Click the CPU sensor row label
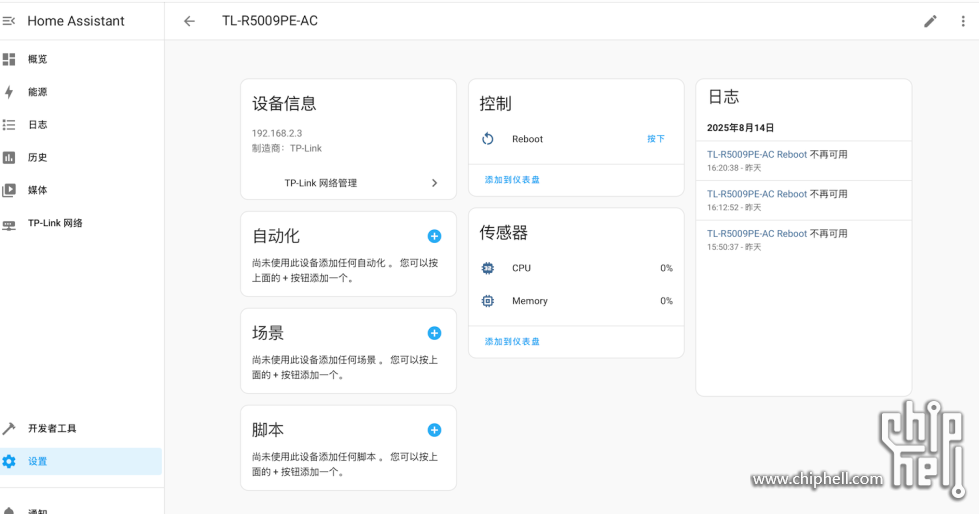The image size is (979, 514). click(521, 268)
